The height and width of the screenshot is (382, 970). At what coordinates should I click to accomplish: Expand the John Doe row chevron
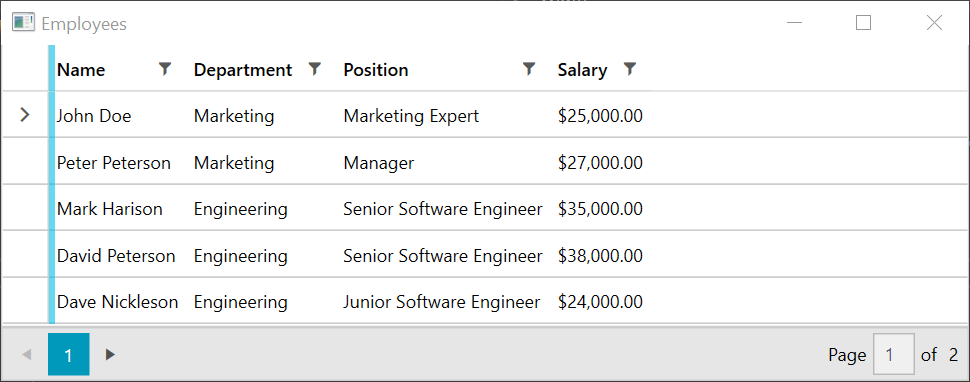coord(25,115)
